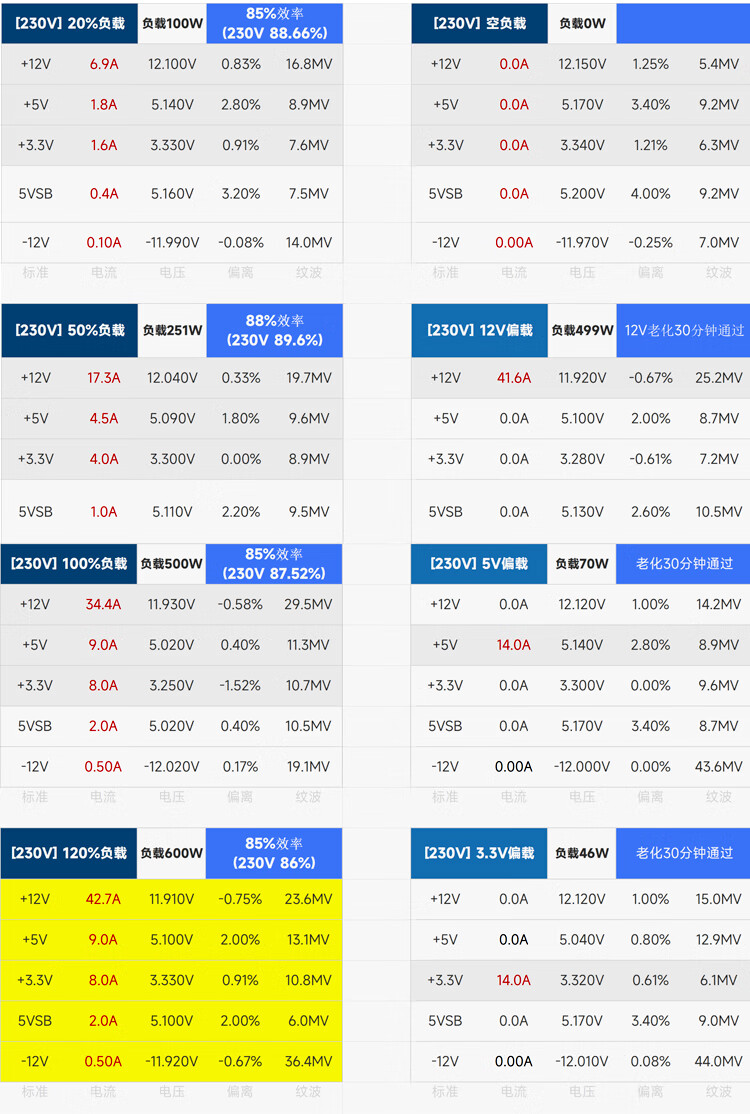Click the 230V 88.66% efficiency header
750x1114 pixels.
pos(274,23)
